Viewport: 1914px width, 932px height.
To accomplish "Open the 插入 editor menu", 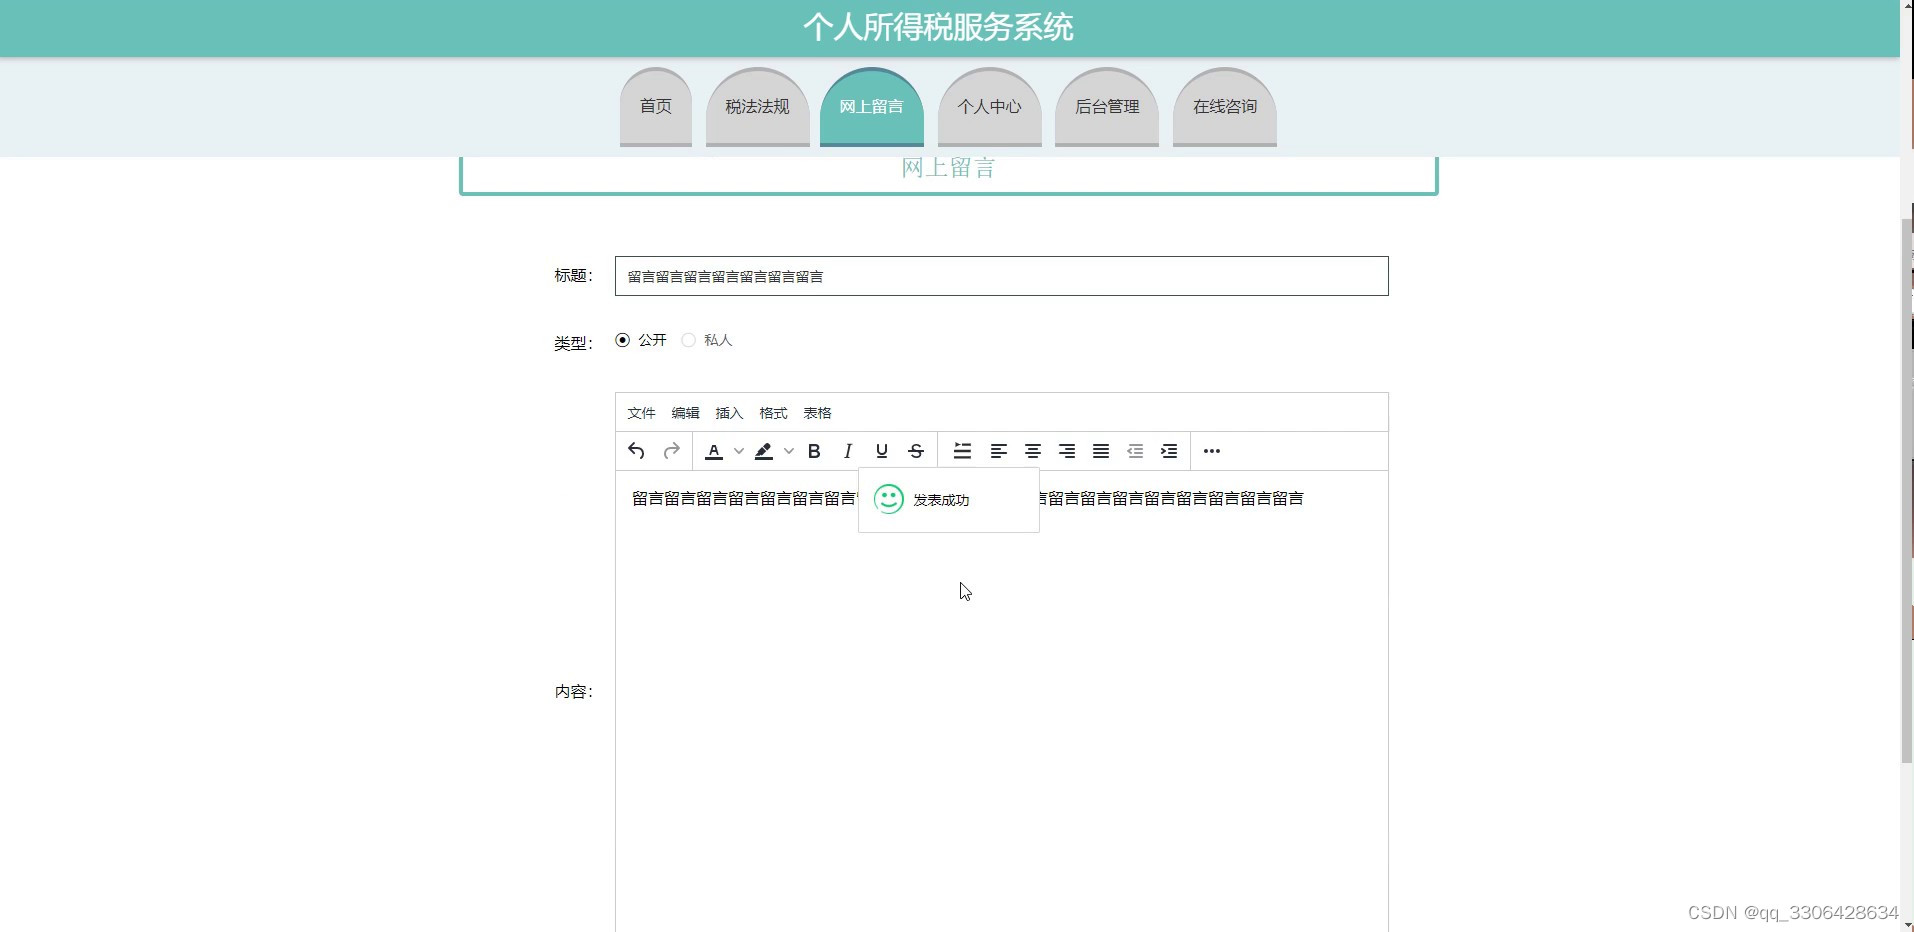I will (729, 413).
